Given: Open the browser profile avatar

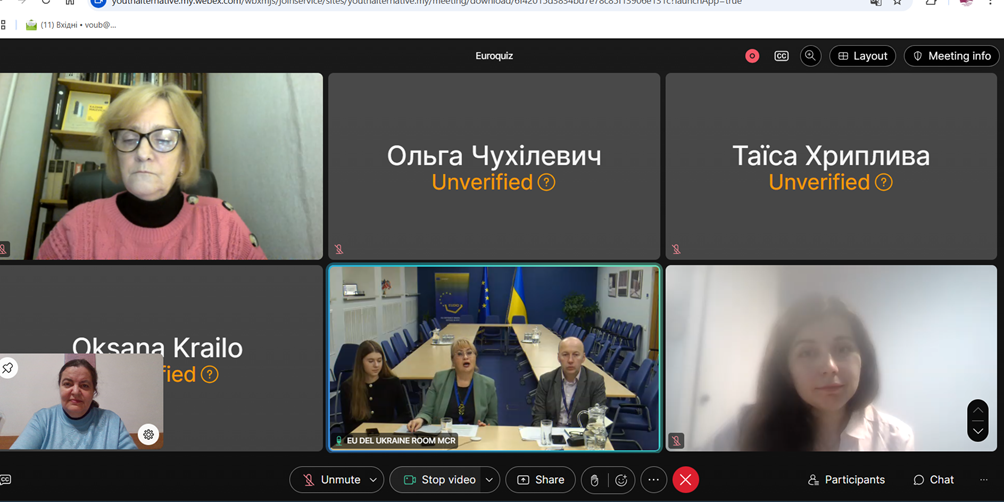Looking at the screenshot, I should pyautogui.click(x=966, y=2).
